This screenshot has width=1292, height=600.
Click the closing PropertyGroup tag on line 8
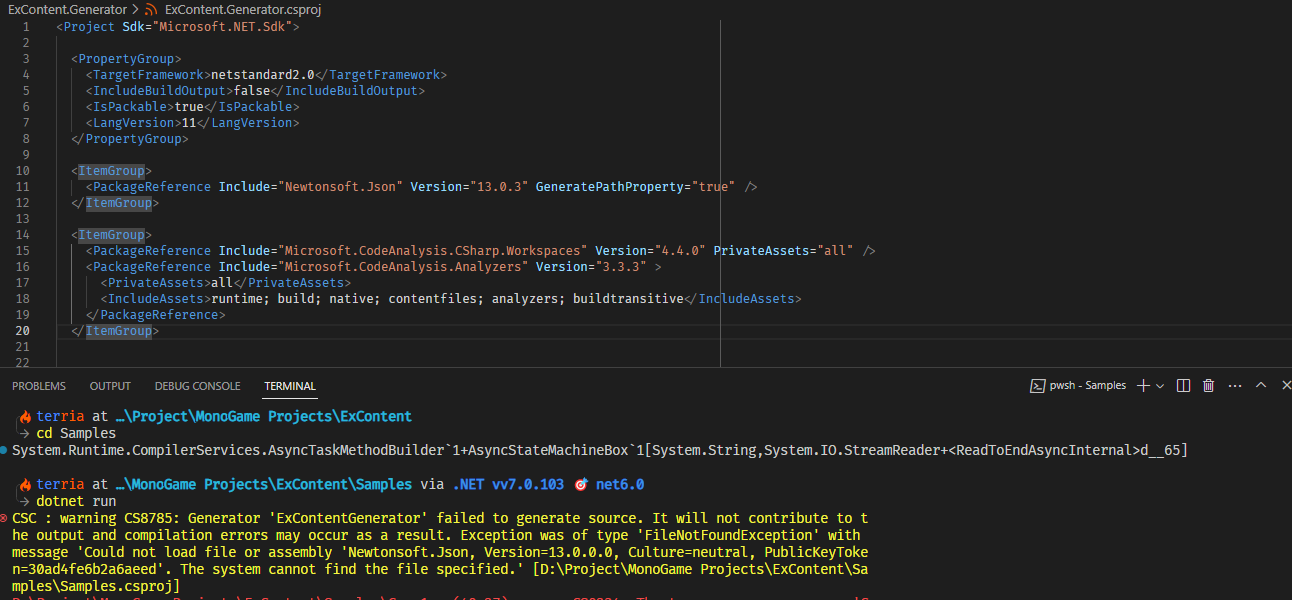(130, 139)
